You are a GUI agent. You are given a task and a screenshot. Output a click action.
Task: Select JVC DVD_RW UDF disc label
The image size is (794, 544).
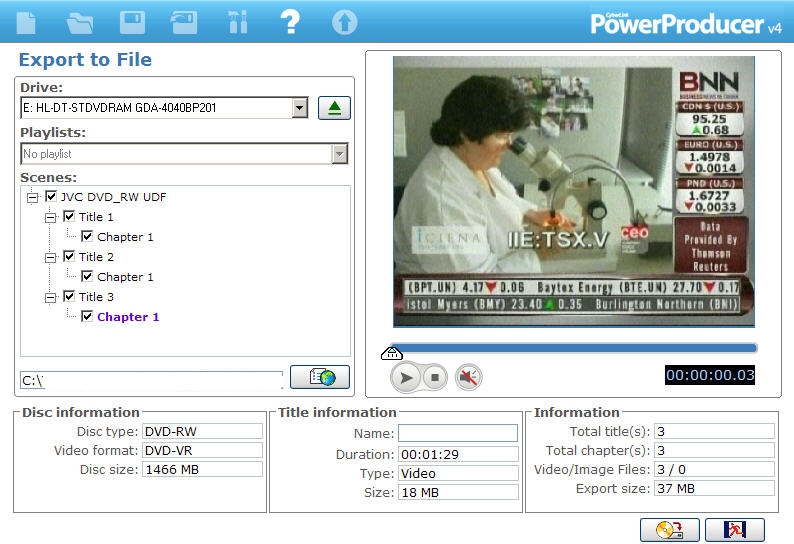click(113, 197)
